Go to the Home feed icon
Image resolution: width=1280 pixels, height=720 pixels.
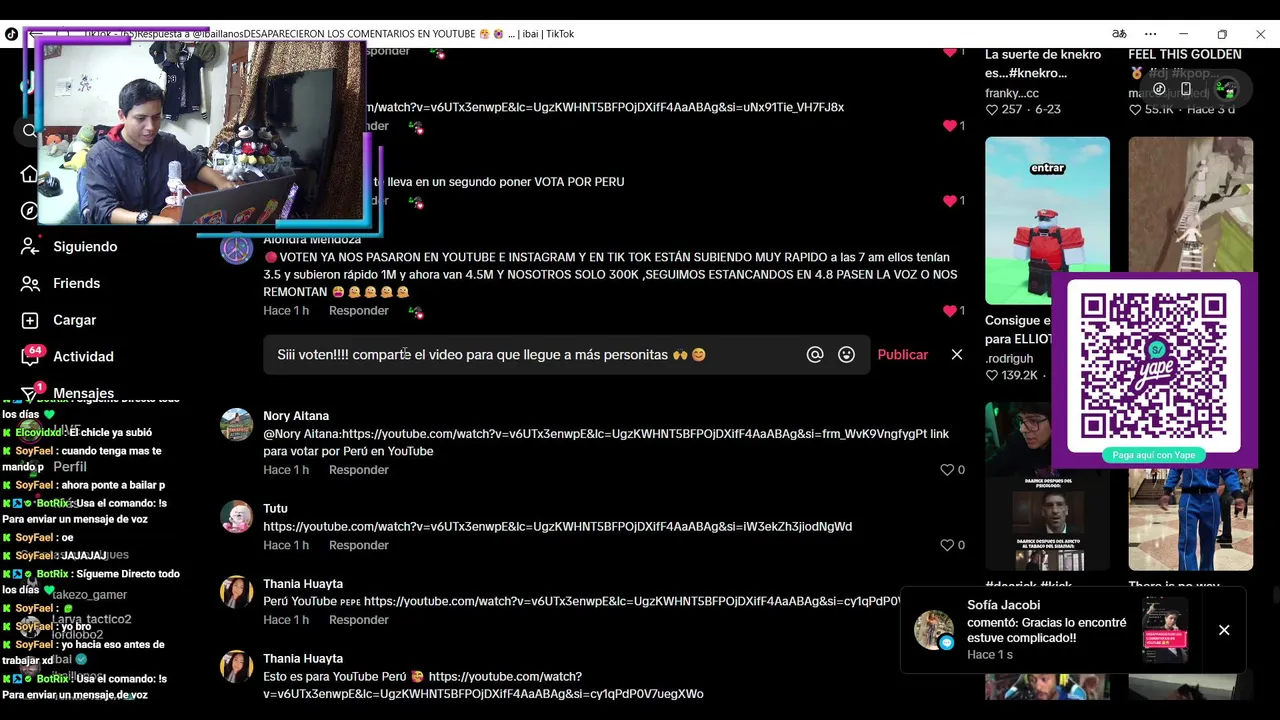tap(29, 174)
